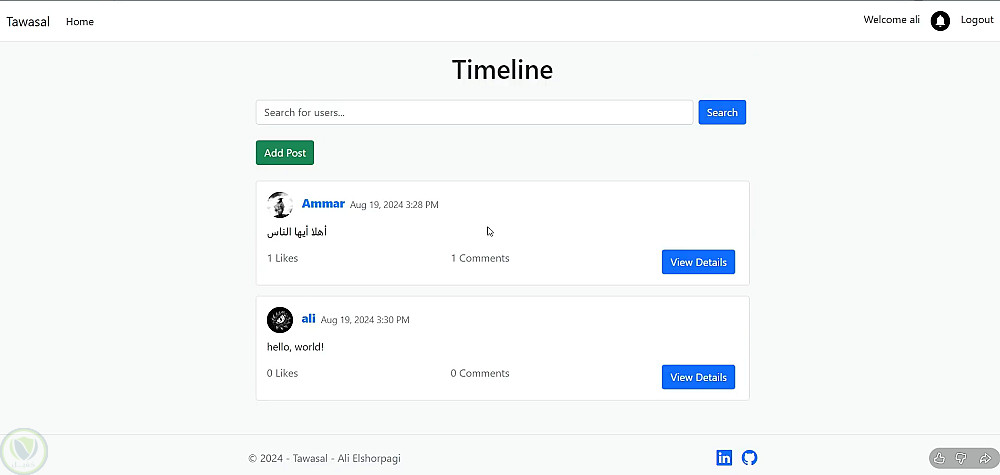
Task: Click the shield watermark logo
Action: coord(22,451)
